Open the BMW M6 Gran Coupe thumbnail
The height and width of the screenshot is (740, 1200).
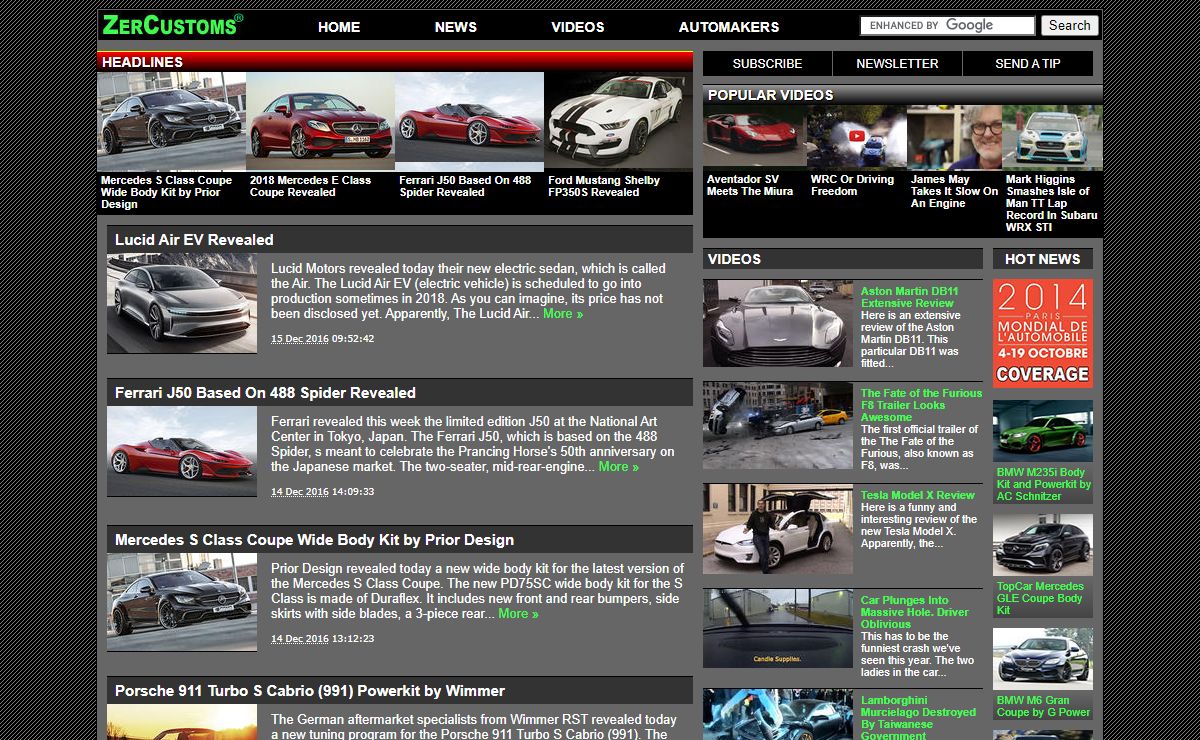point(1043,659)
